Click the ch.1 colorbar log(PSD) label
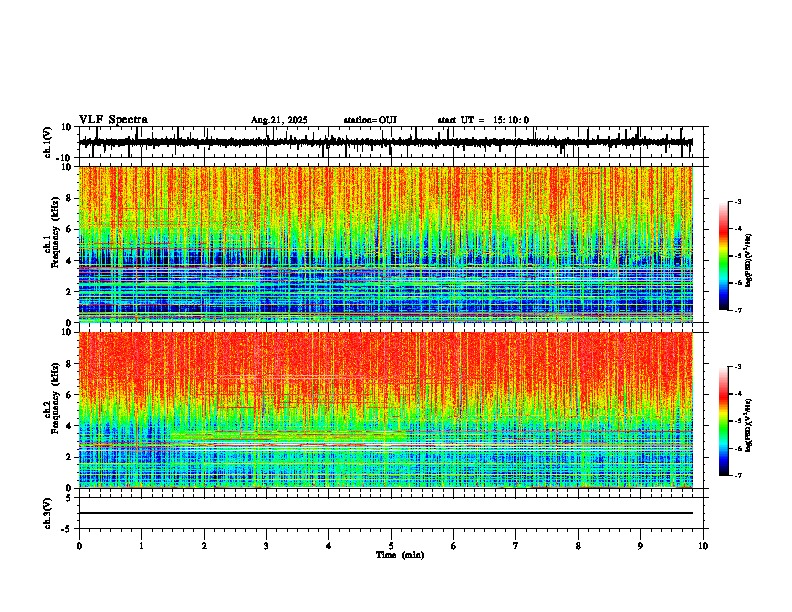Screen dimensions: 792x612 (749, 260)
